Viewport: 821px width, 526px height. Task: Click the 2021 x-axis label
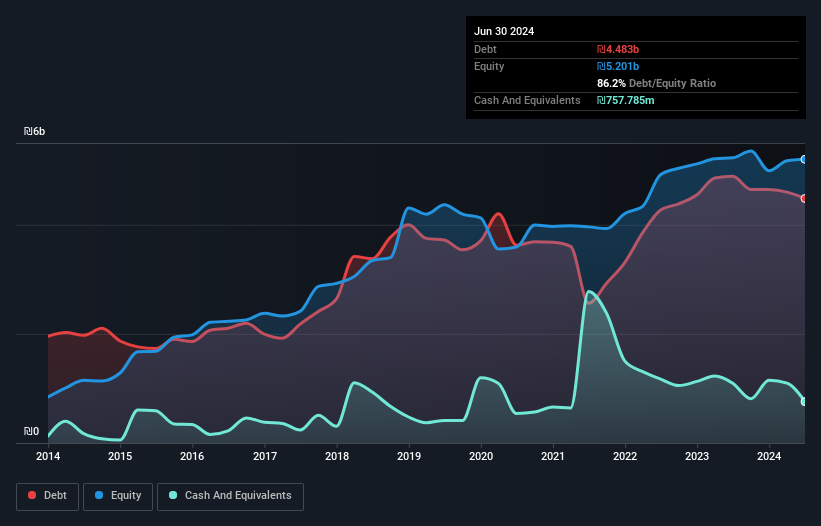pyautogui.click(x=553, y=456)
